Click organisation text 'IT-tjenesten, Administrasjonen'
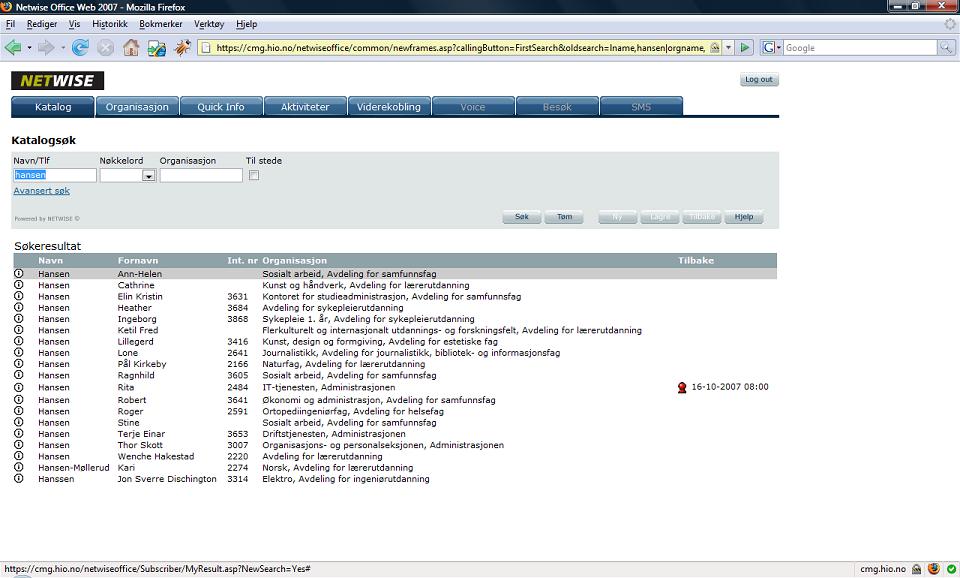 tap(329, 387)
